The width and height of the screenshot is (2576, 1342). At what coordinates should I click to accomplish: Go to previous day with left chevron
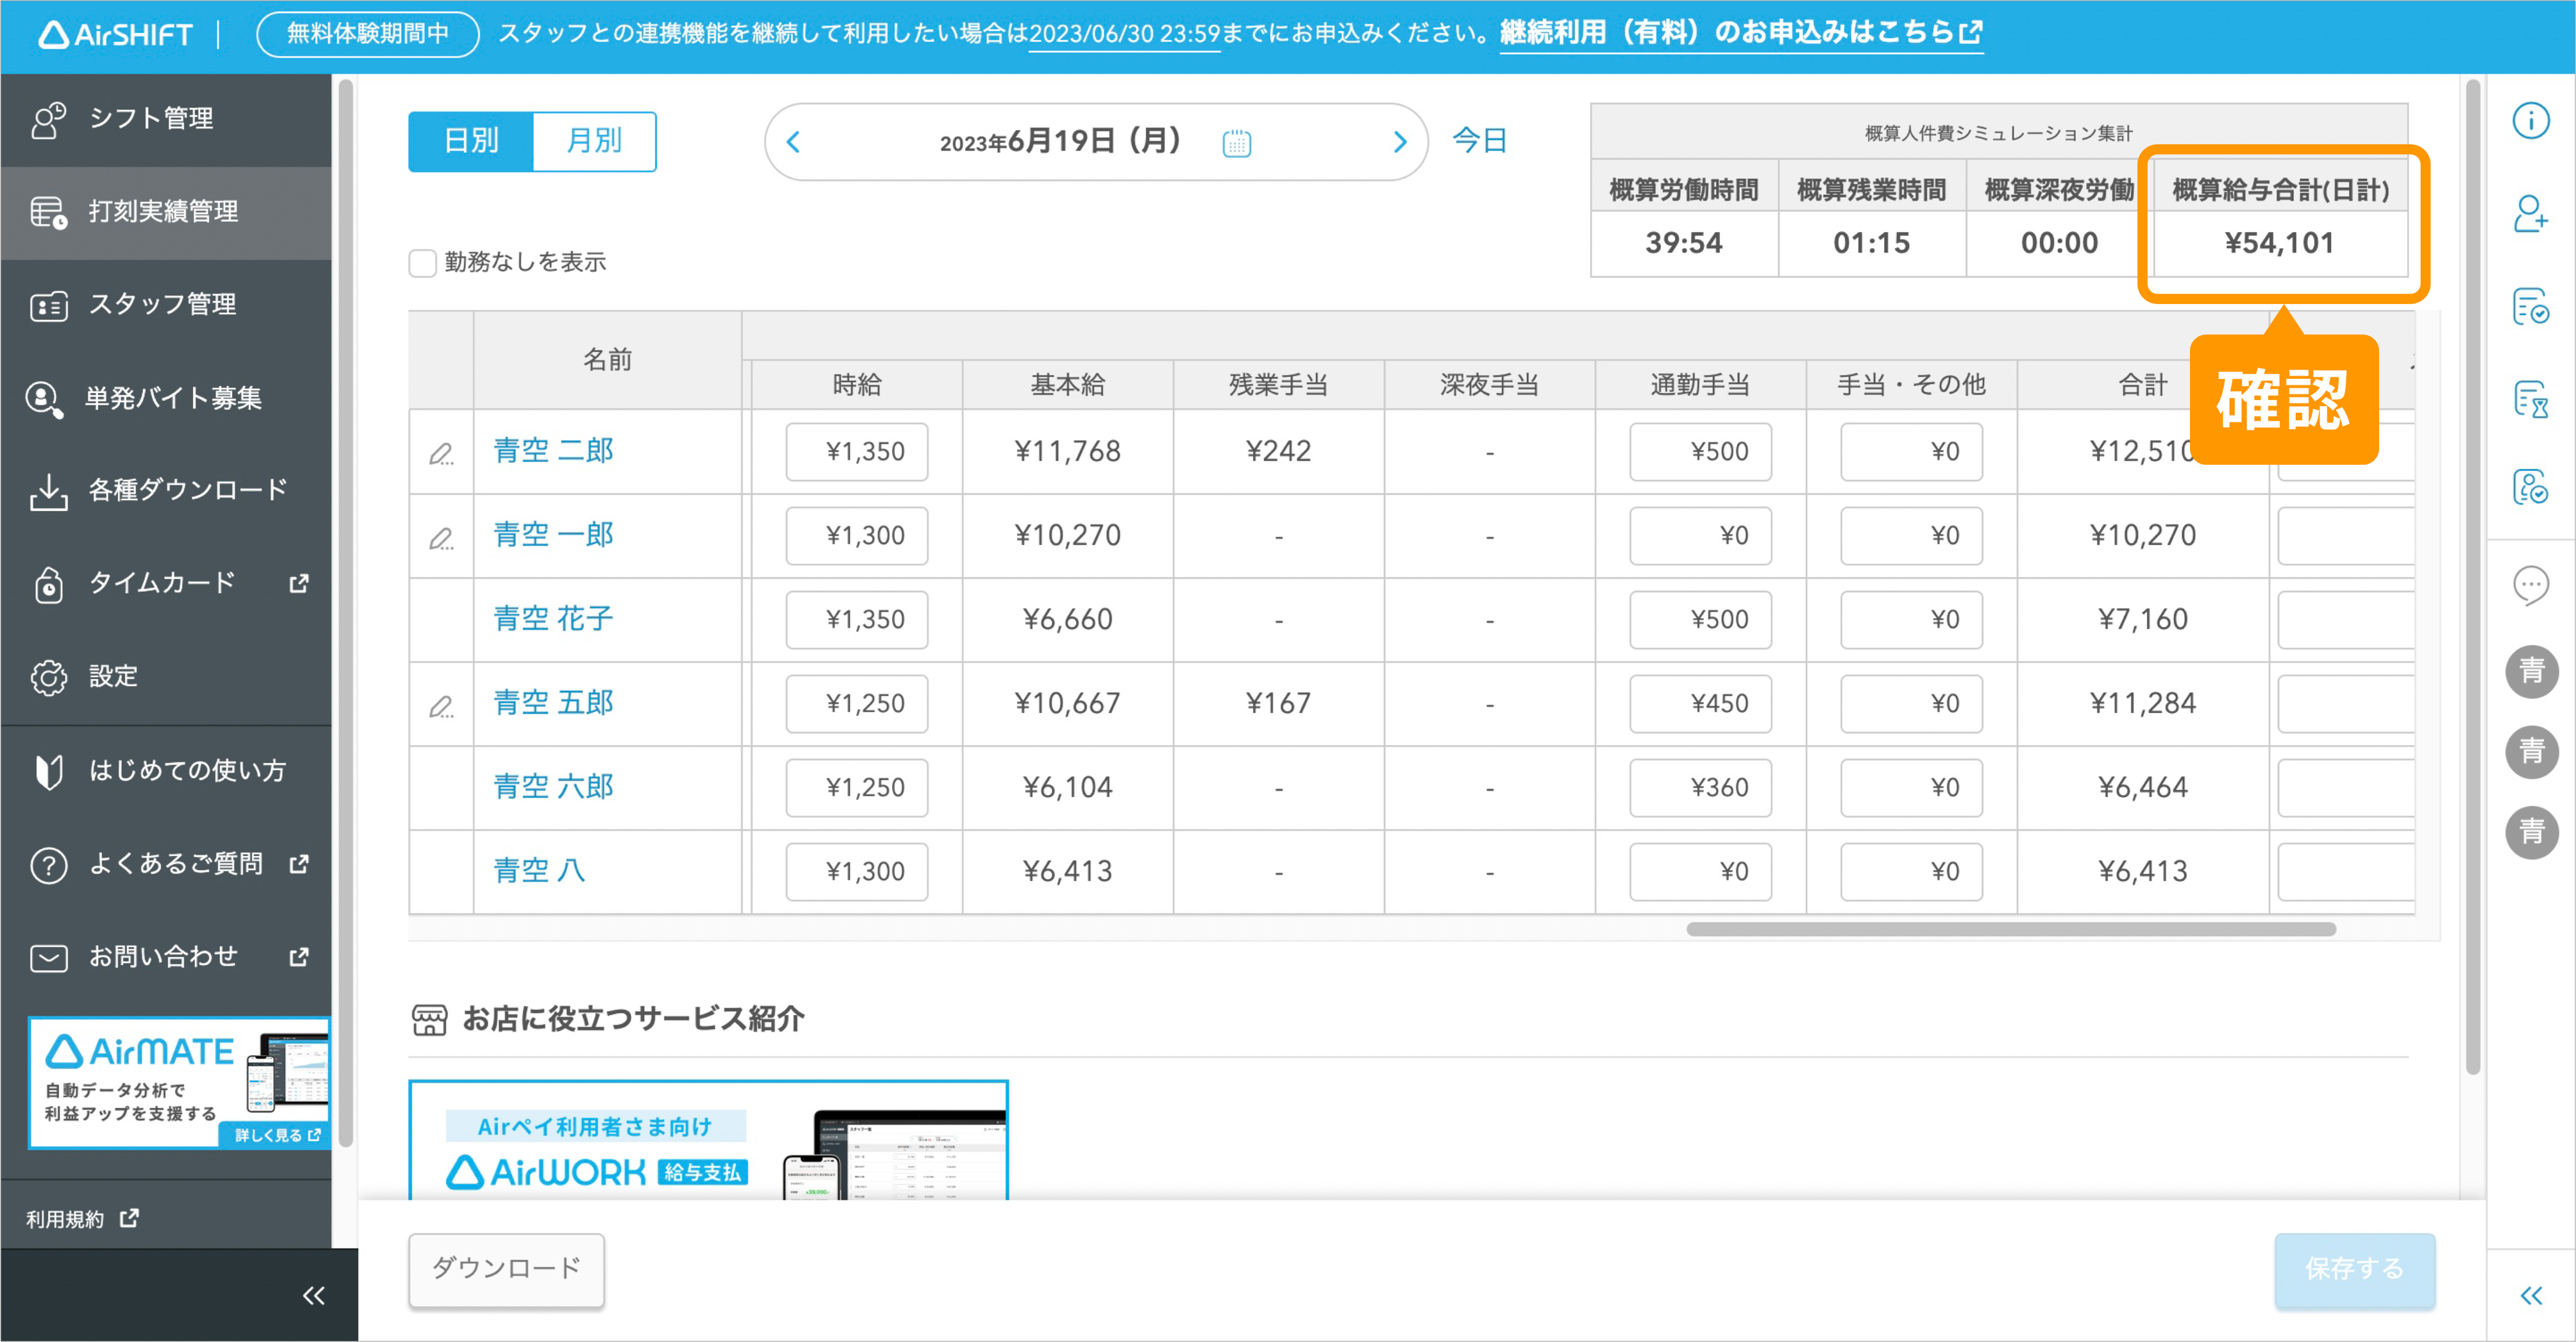pos(794,142)
